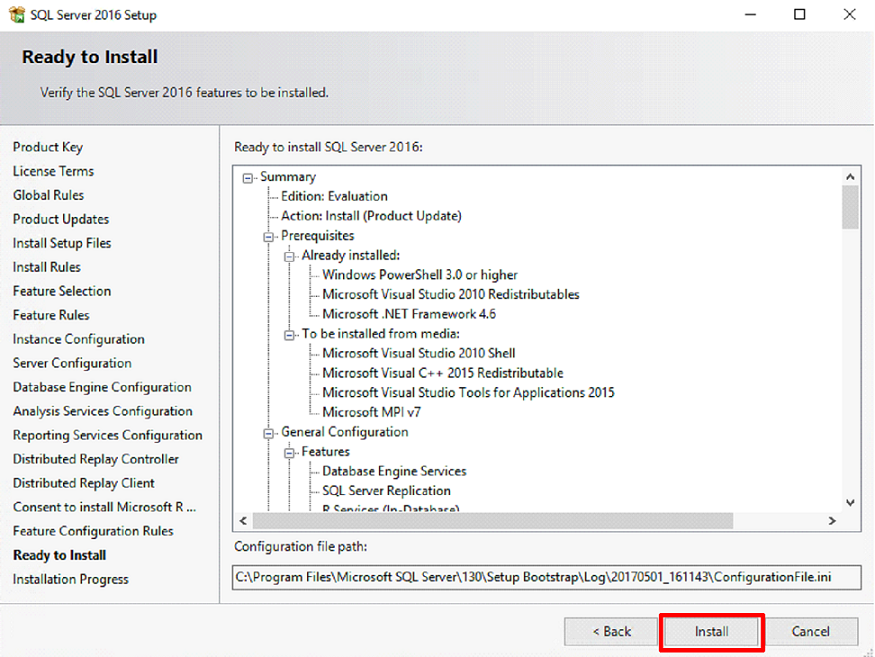Collapse the To be installed from media node
The width and height of the screenshot is (875, 657).
pos(290,334)
